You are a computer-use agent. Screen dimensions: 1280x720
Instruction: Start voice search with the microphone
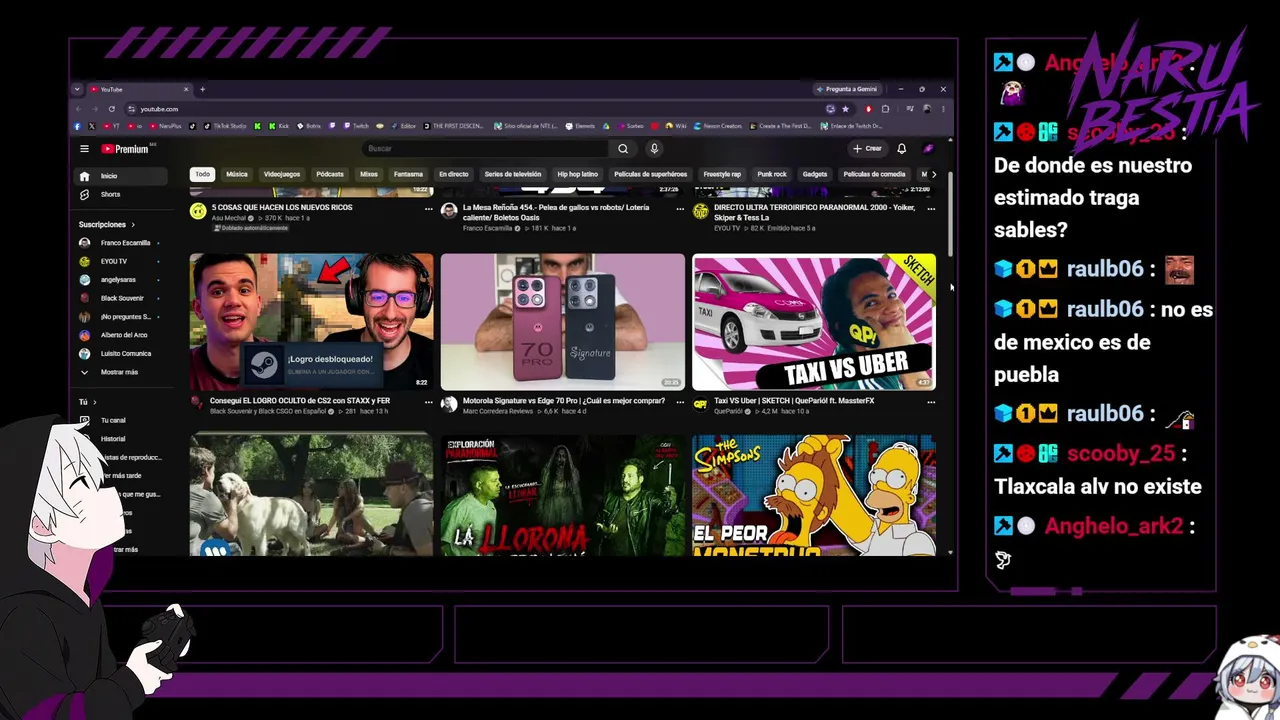654,149
